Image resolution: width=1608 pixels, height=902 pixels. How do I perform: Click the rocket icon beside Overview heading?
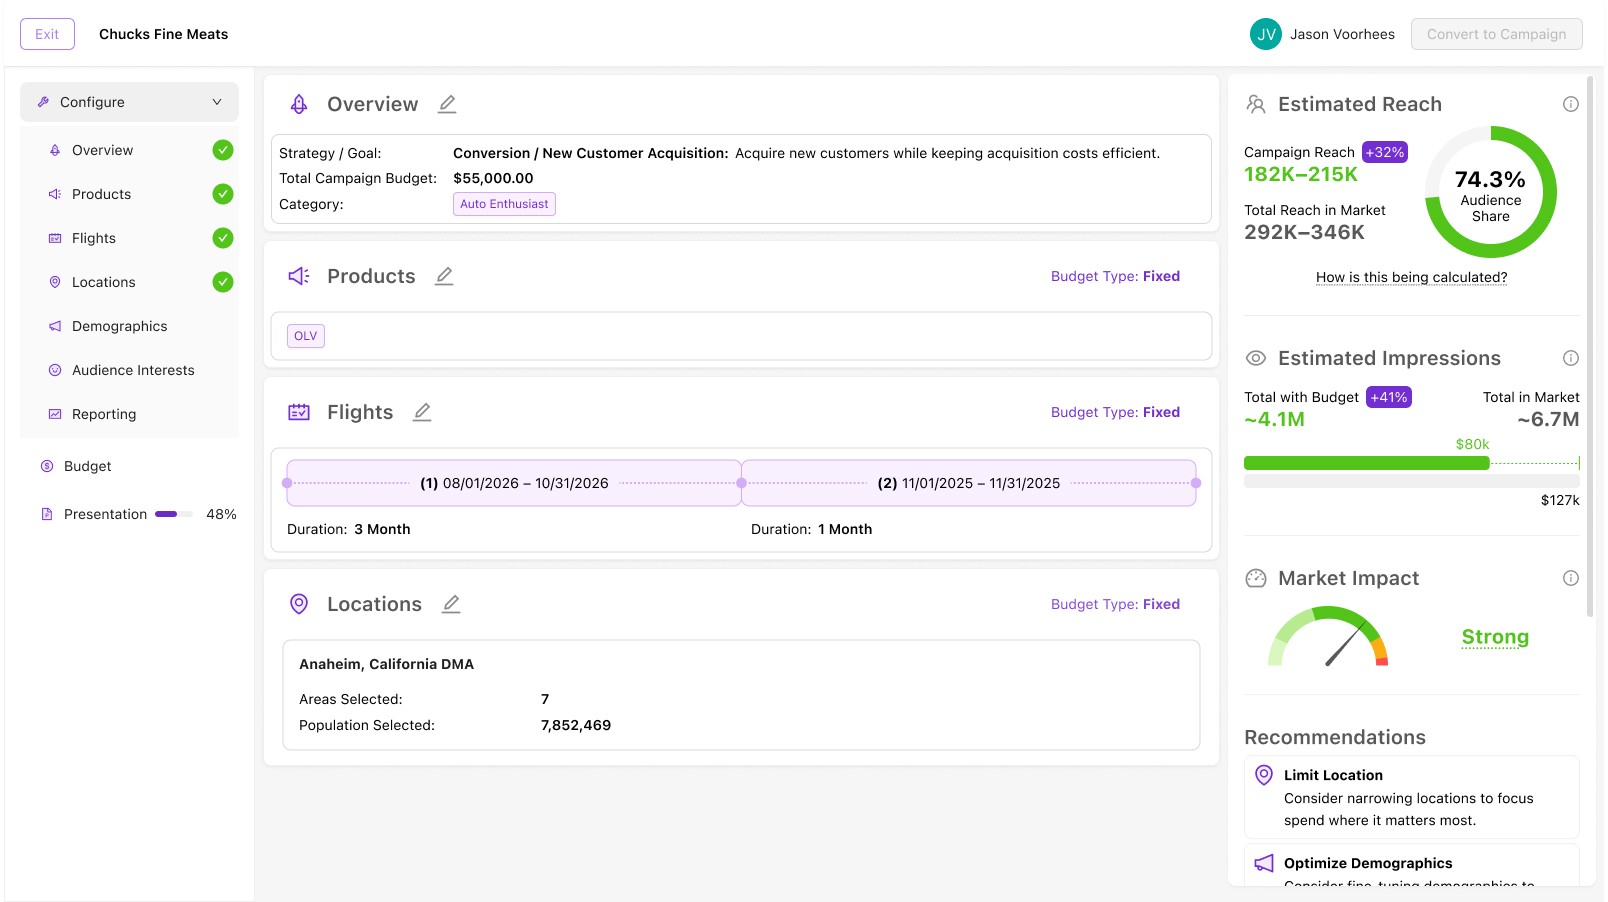pyautogui.click(x=299, y=104)
